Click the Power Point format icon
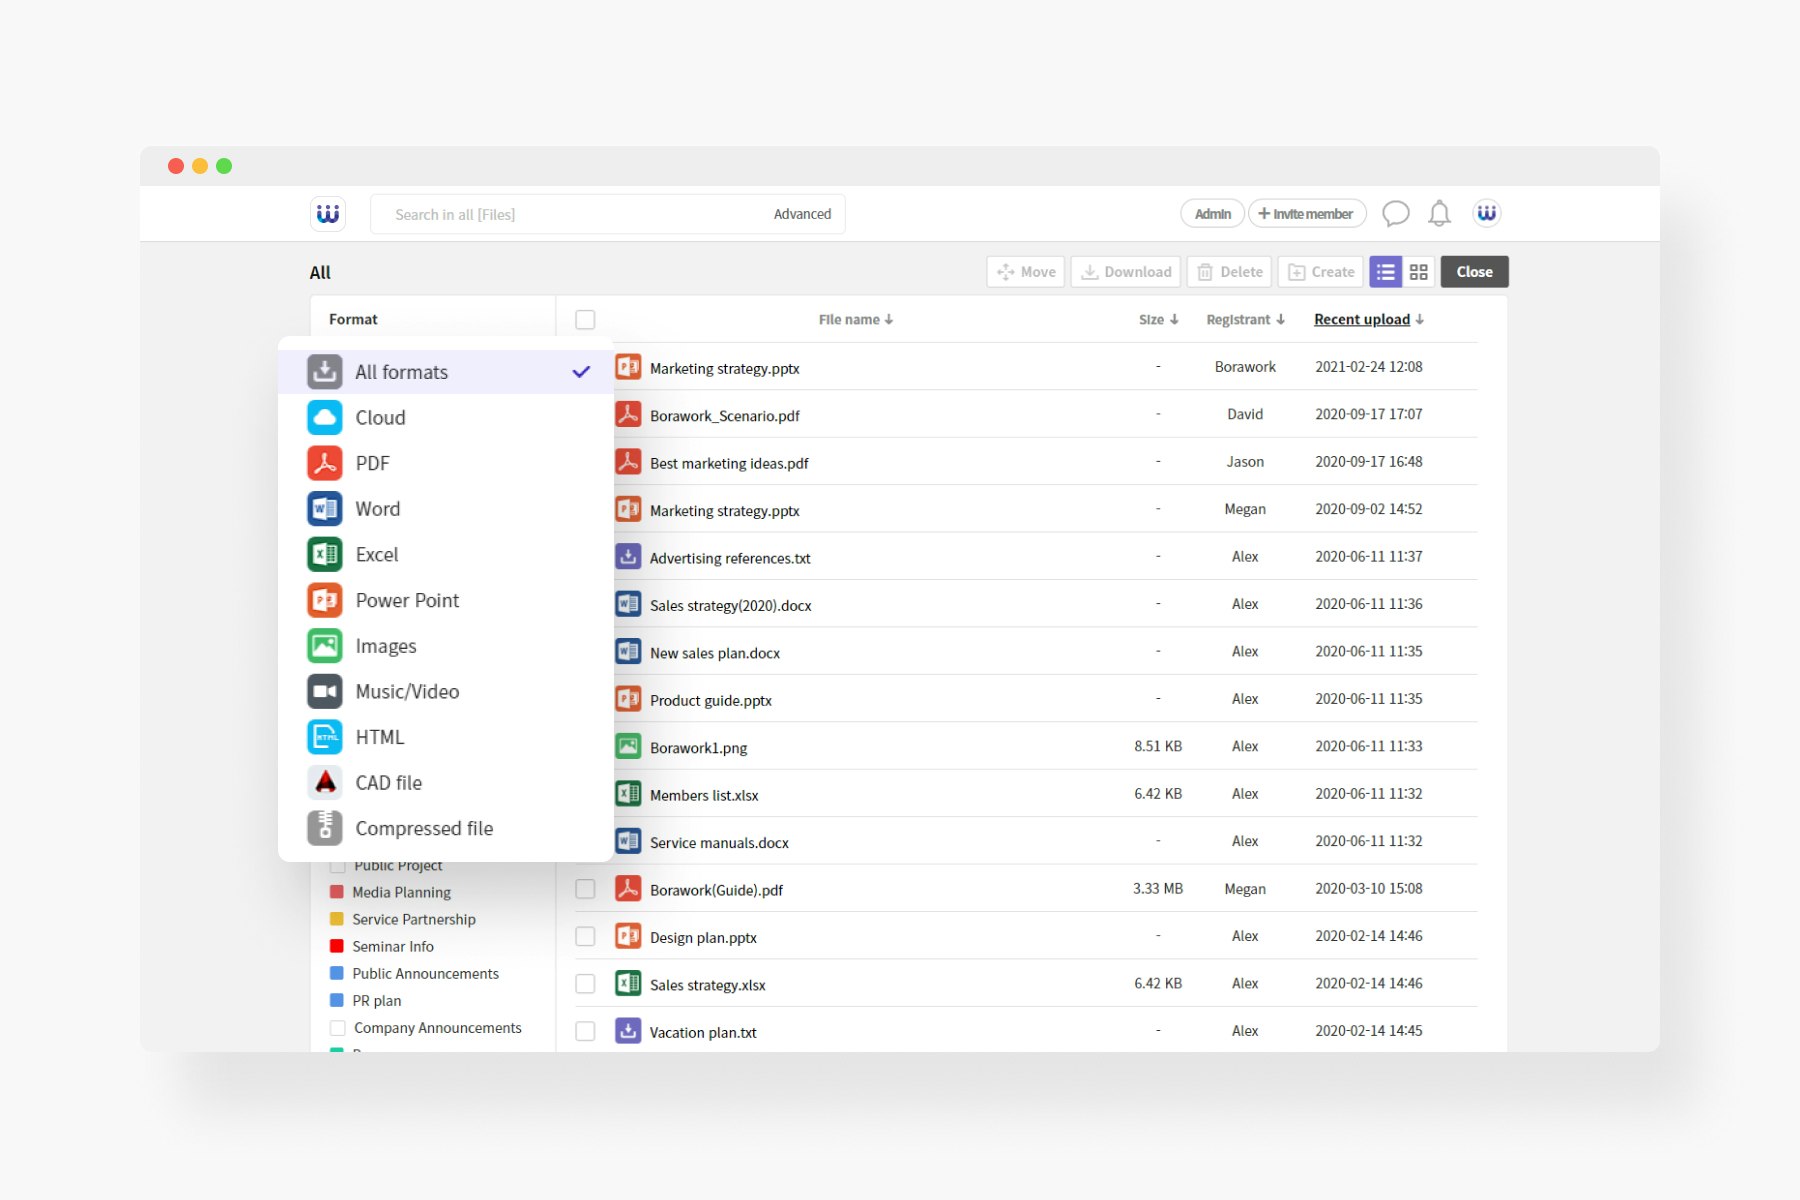1800x1200 pixels. coord(325,600)
